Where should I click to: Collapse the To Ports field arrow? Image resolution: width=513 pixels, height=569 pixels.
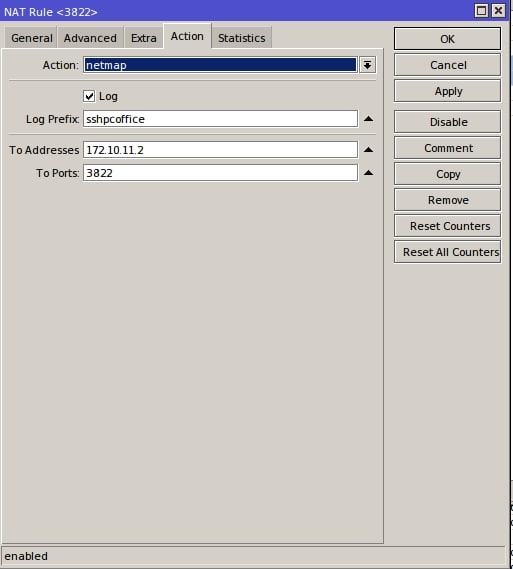[368, 173]
